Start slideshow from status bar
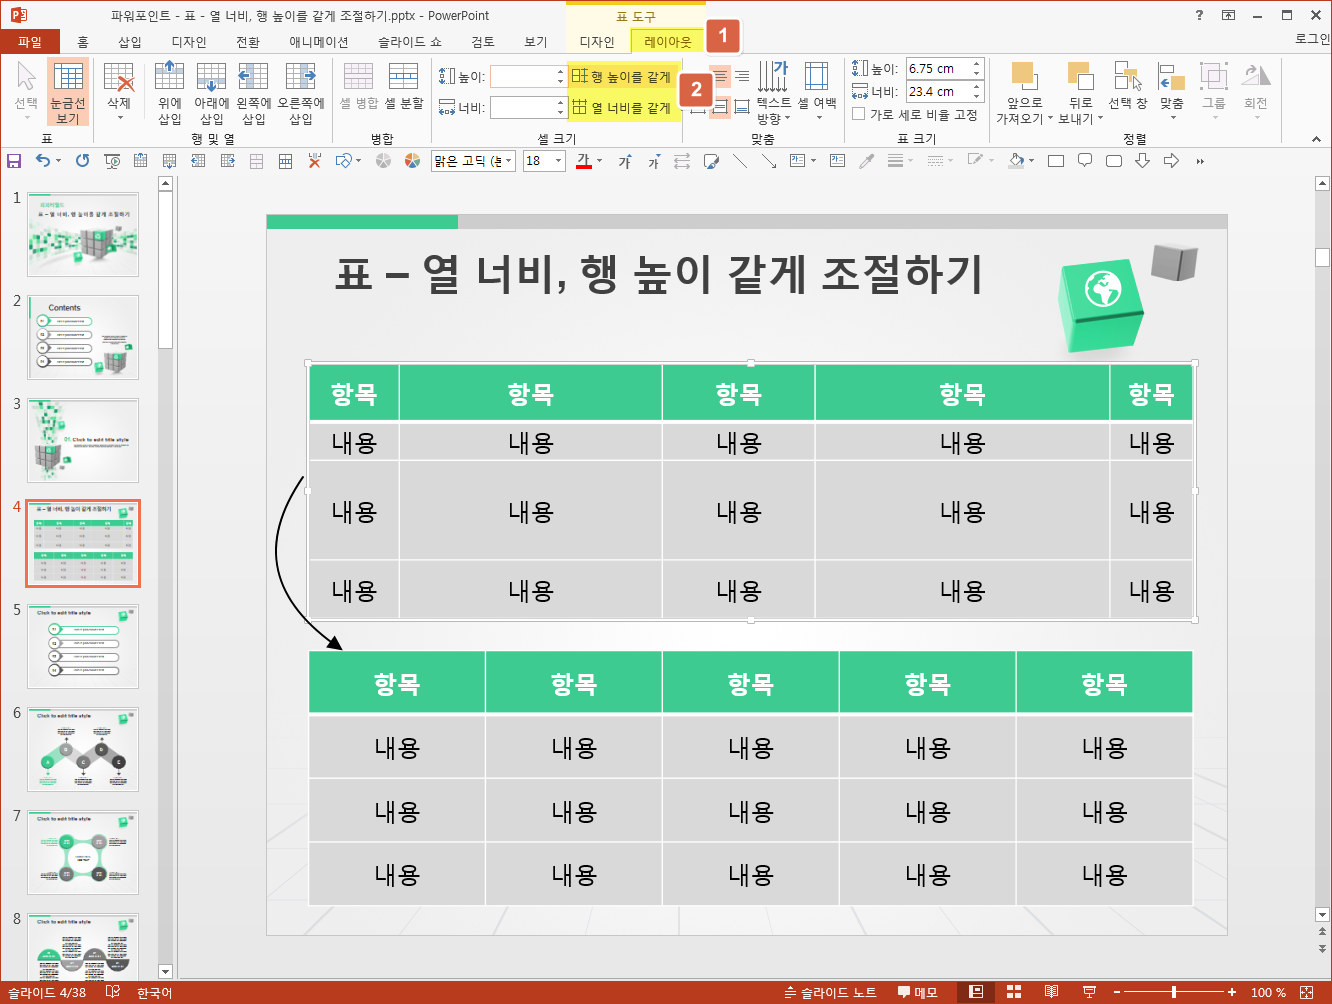The image size is (1332, 1004). point(1090,992)
